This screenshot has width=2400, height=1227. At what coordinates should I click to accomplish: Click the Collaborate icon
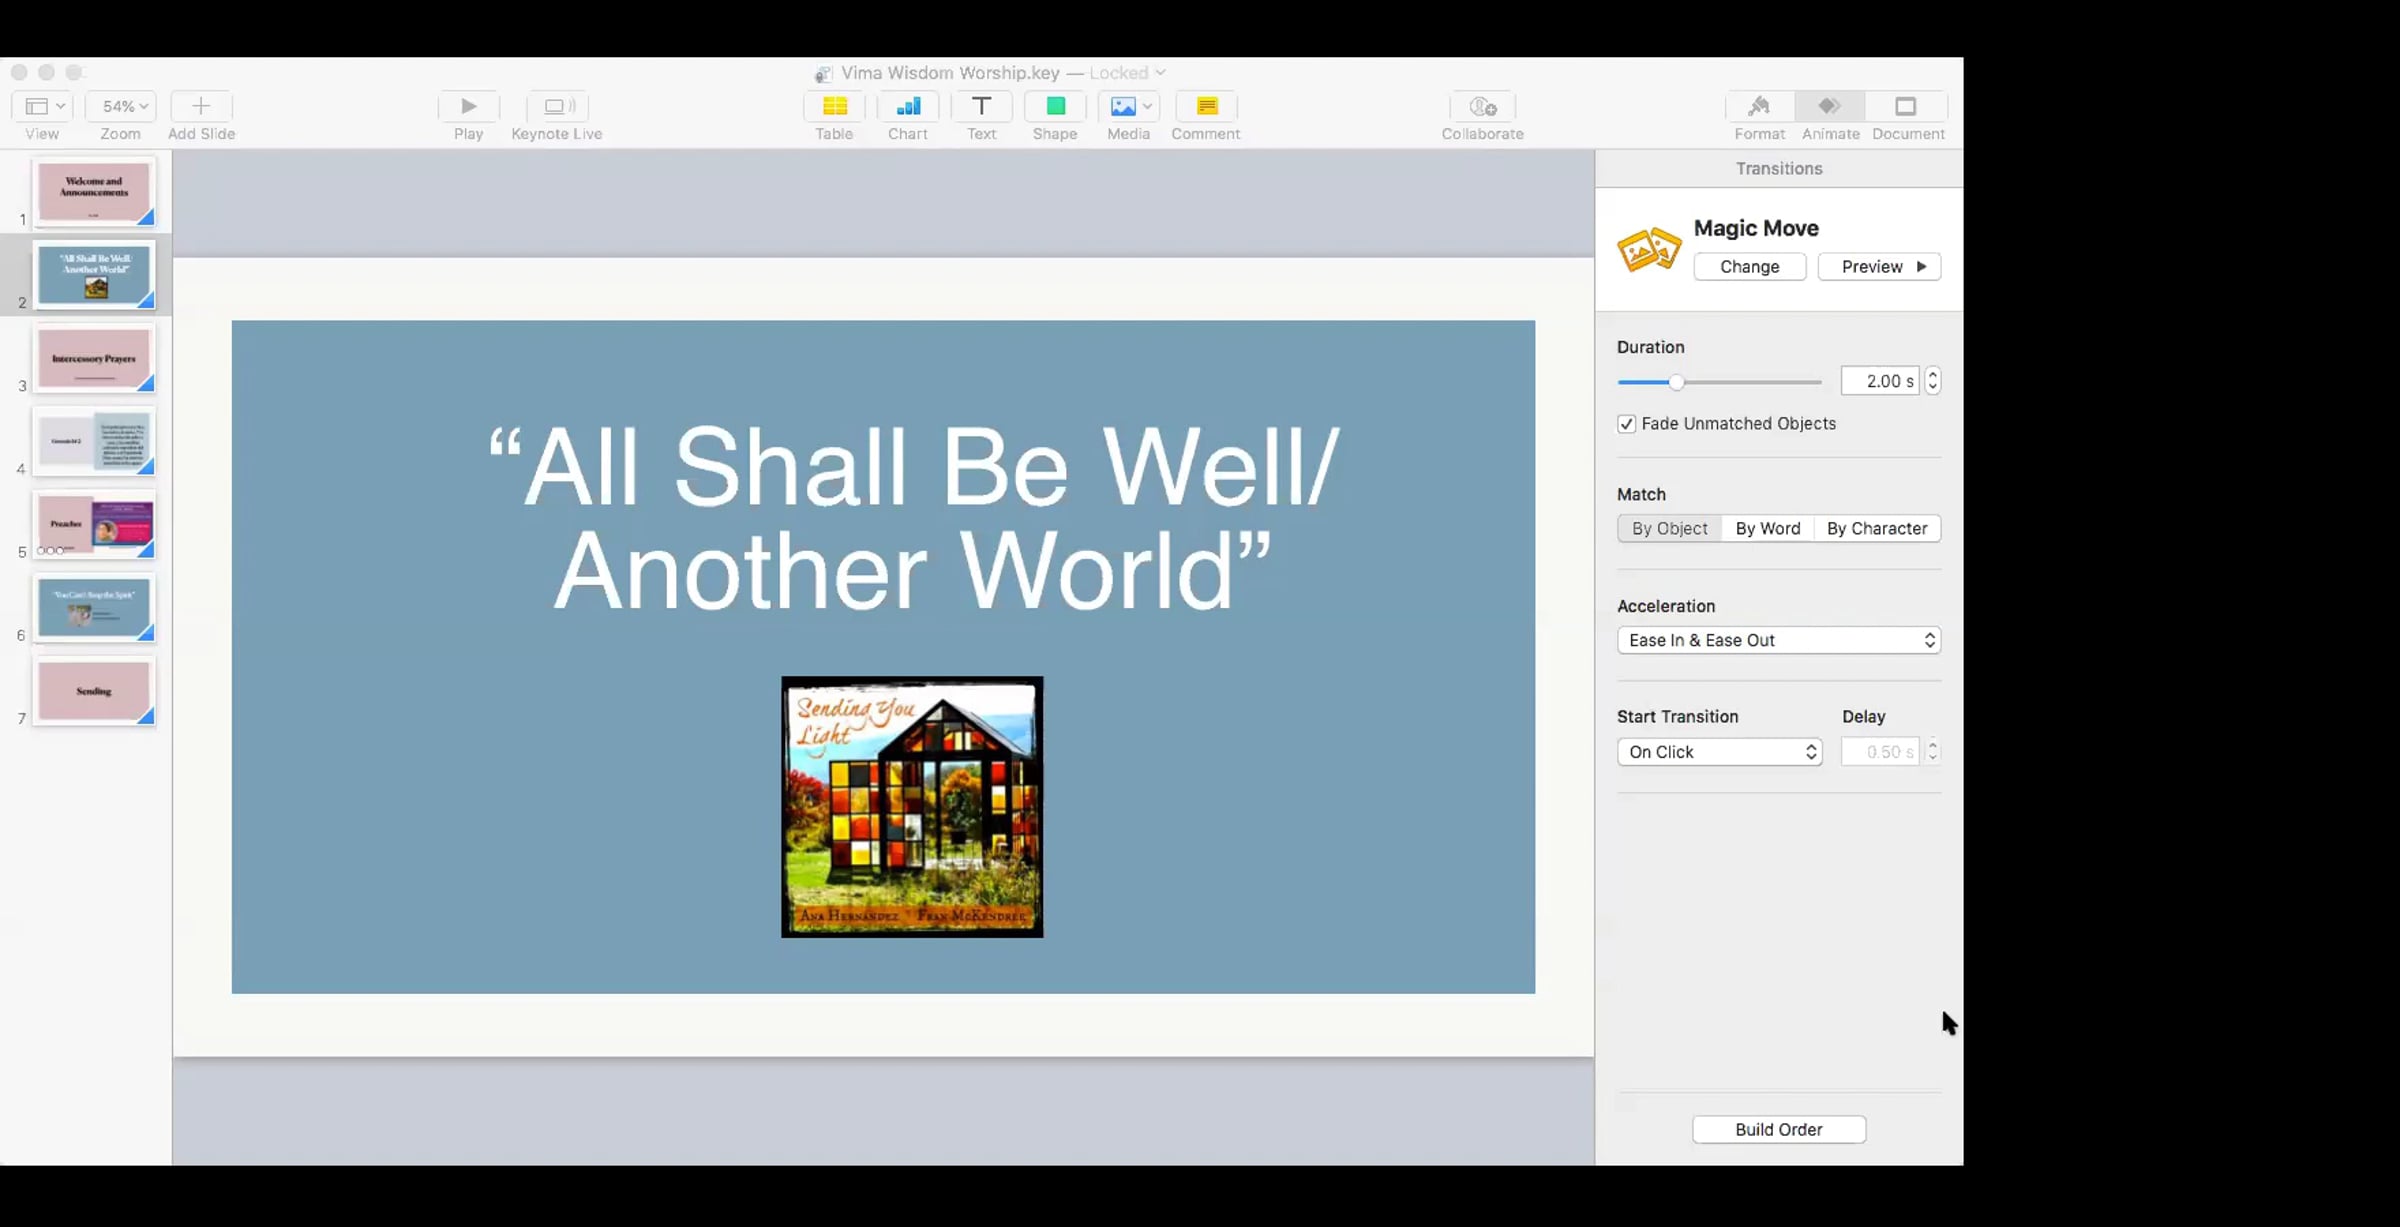pos(1482,107)
